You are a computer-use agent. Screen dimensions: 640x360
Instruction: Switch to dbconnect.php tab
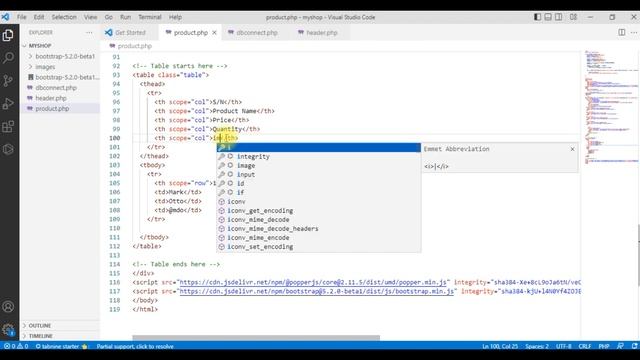257,33
